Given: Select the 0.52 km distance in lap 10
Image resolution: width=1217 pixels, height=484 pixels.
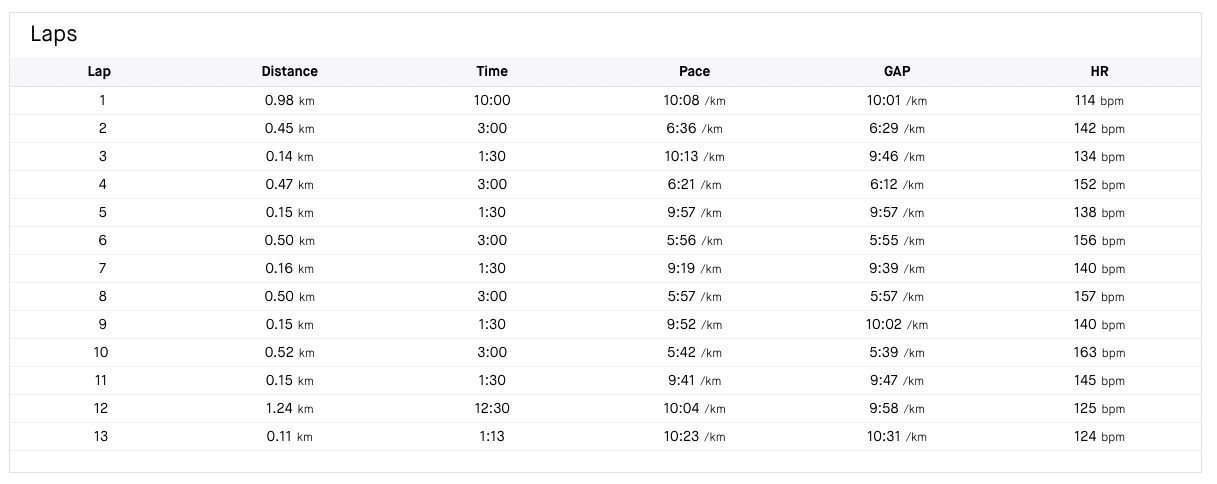Looking at the screenshot, I should (x=289, y=353).
